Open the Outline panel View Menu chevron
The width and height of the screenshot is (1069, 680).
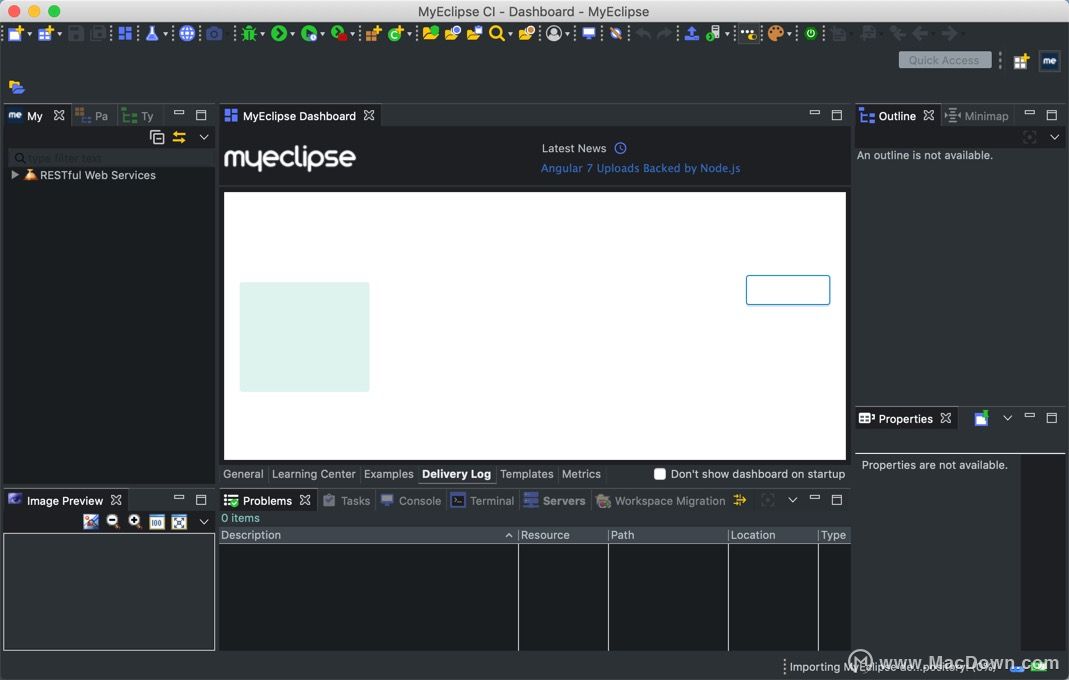pyautogui.click(x=1054, y=137)
